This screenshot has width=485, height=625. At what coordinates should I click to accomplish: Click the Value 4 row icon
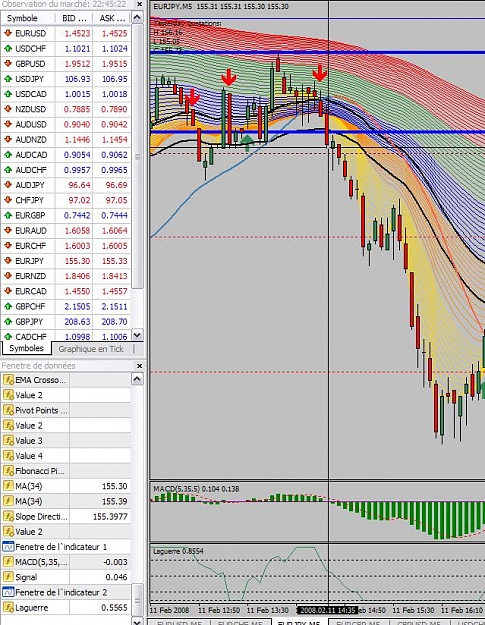click(8, 456)
